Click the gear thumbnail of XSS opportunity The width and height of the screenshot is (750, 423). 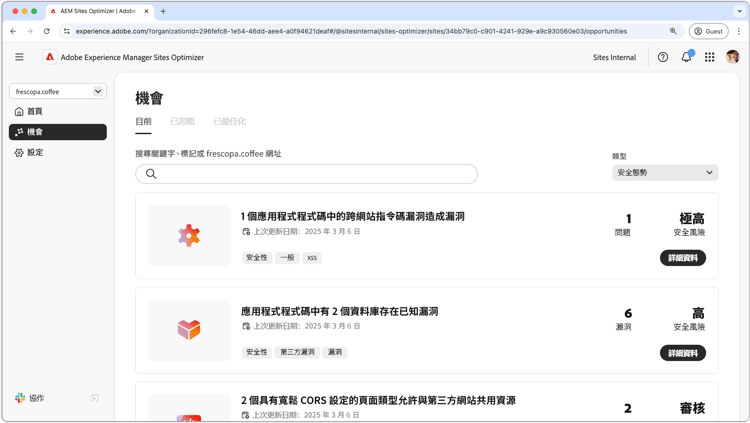click(x=189, y=235)
